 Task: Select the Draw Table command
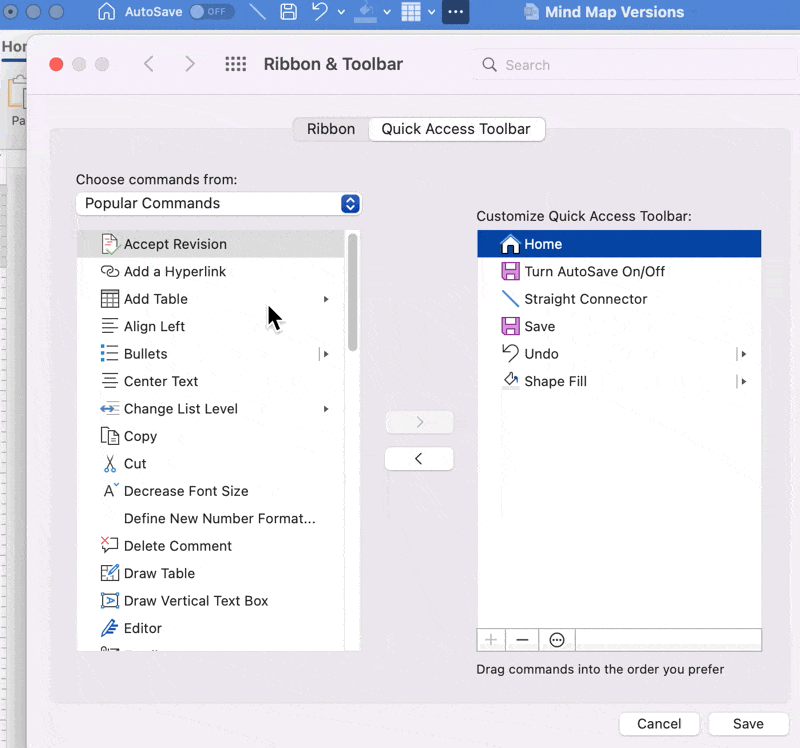coord(211,574)
